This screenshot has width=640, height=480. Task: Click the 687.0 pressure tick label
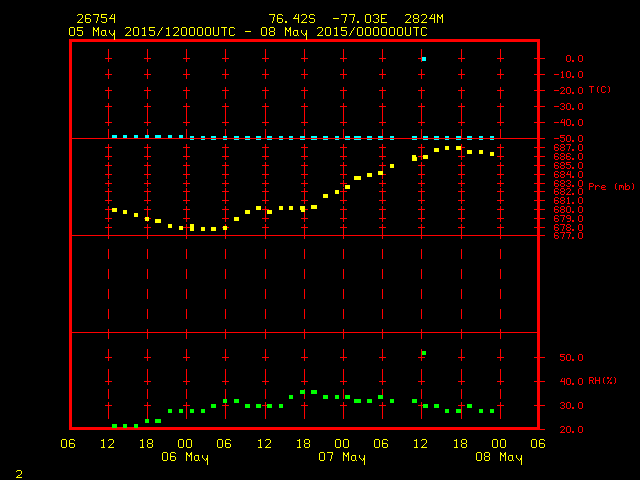[568, 148]
